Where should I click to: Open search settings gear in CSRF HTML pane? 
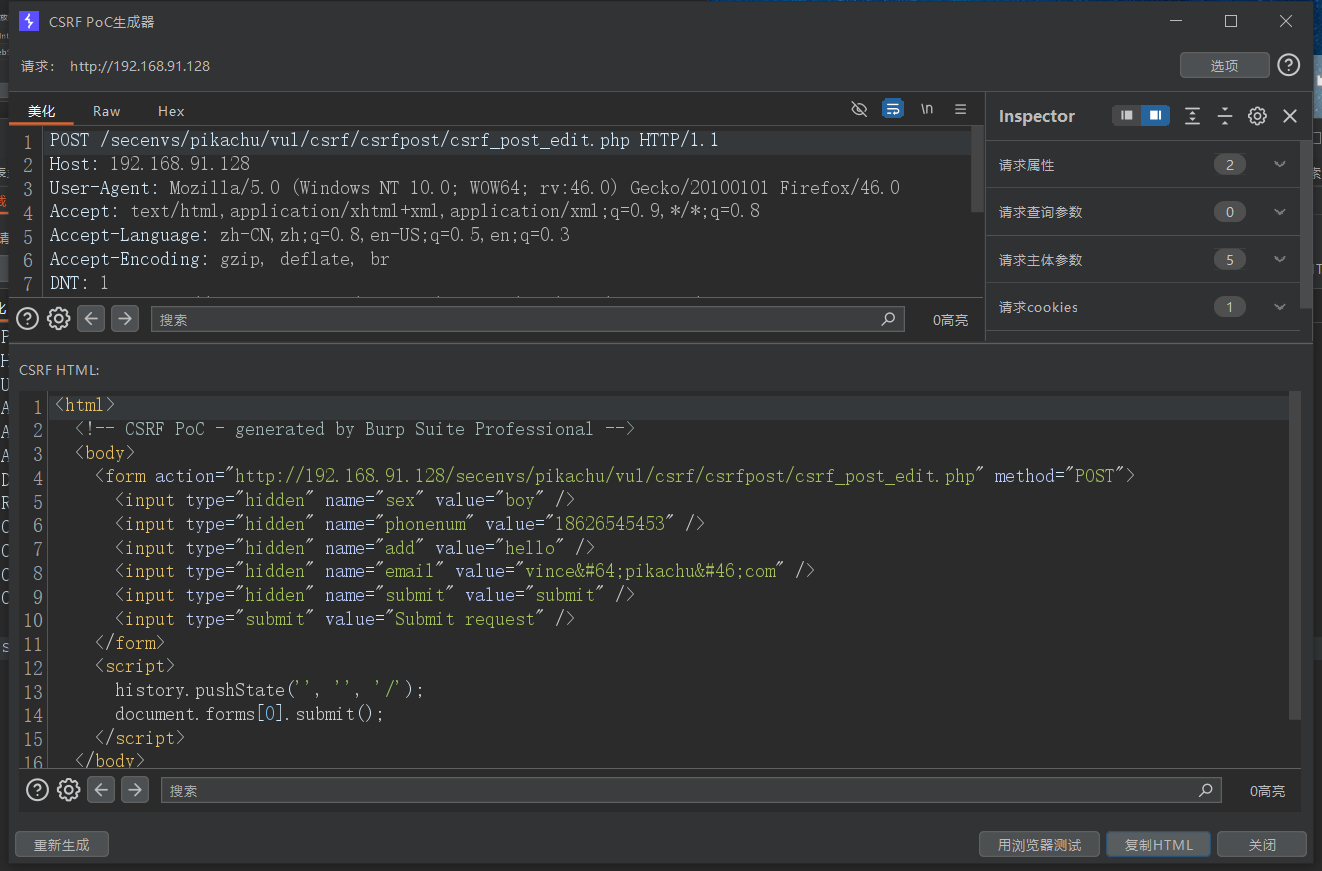click(69, 790)
